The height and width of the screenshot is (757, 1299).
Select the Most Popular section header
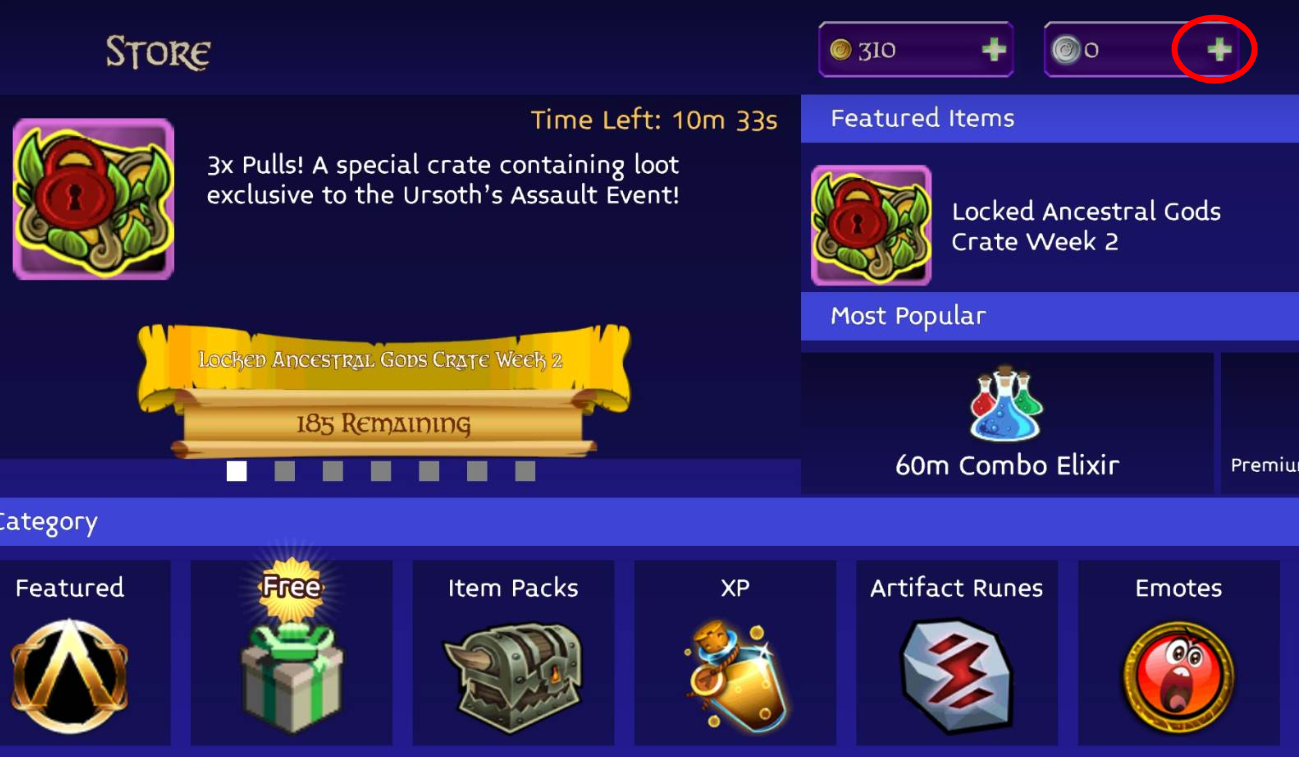1050,316
